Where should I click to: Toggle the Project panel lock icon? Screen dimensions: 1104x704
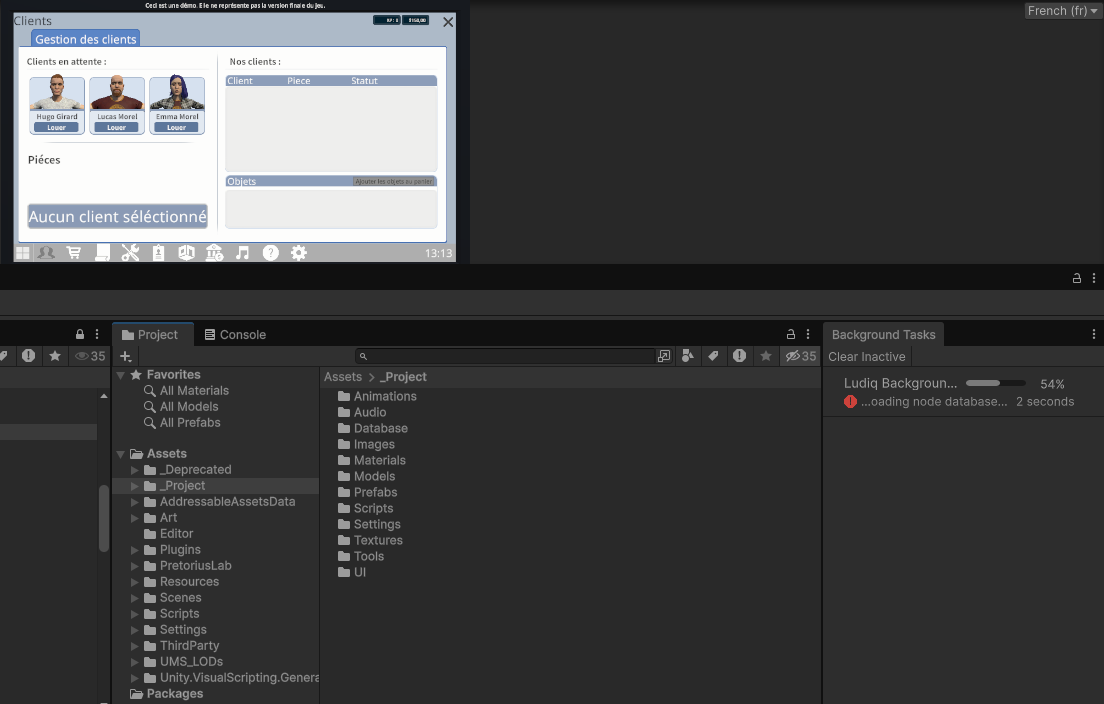click(791, 334)
